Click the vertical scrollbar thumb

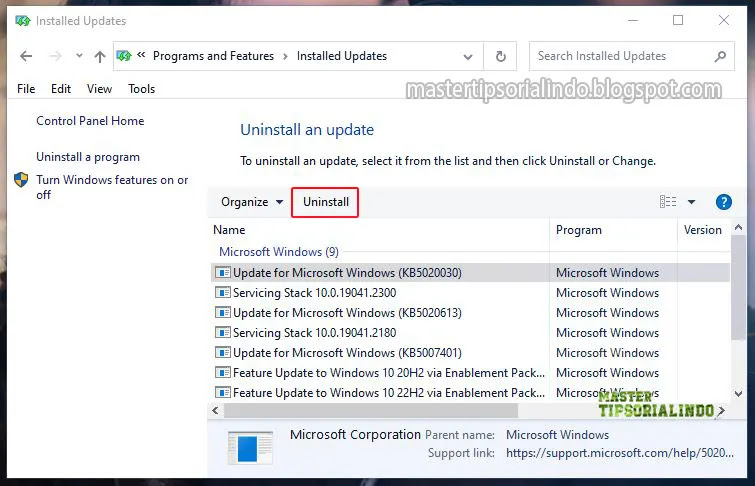(x=738, y=287)
